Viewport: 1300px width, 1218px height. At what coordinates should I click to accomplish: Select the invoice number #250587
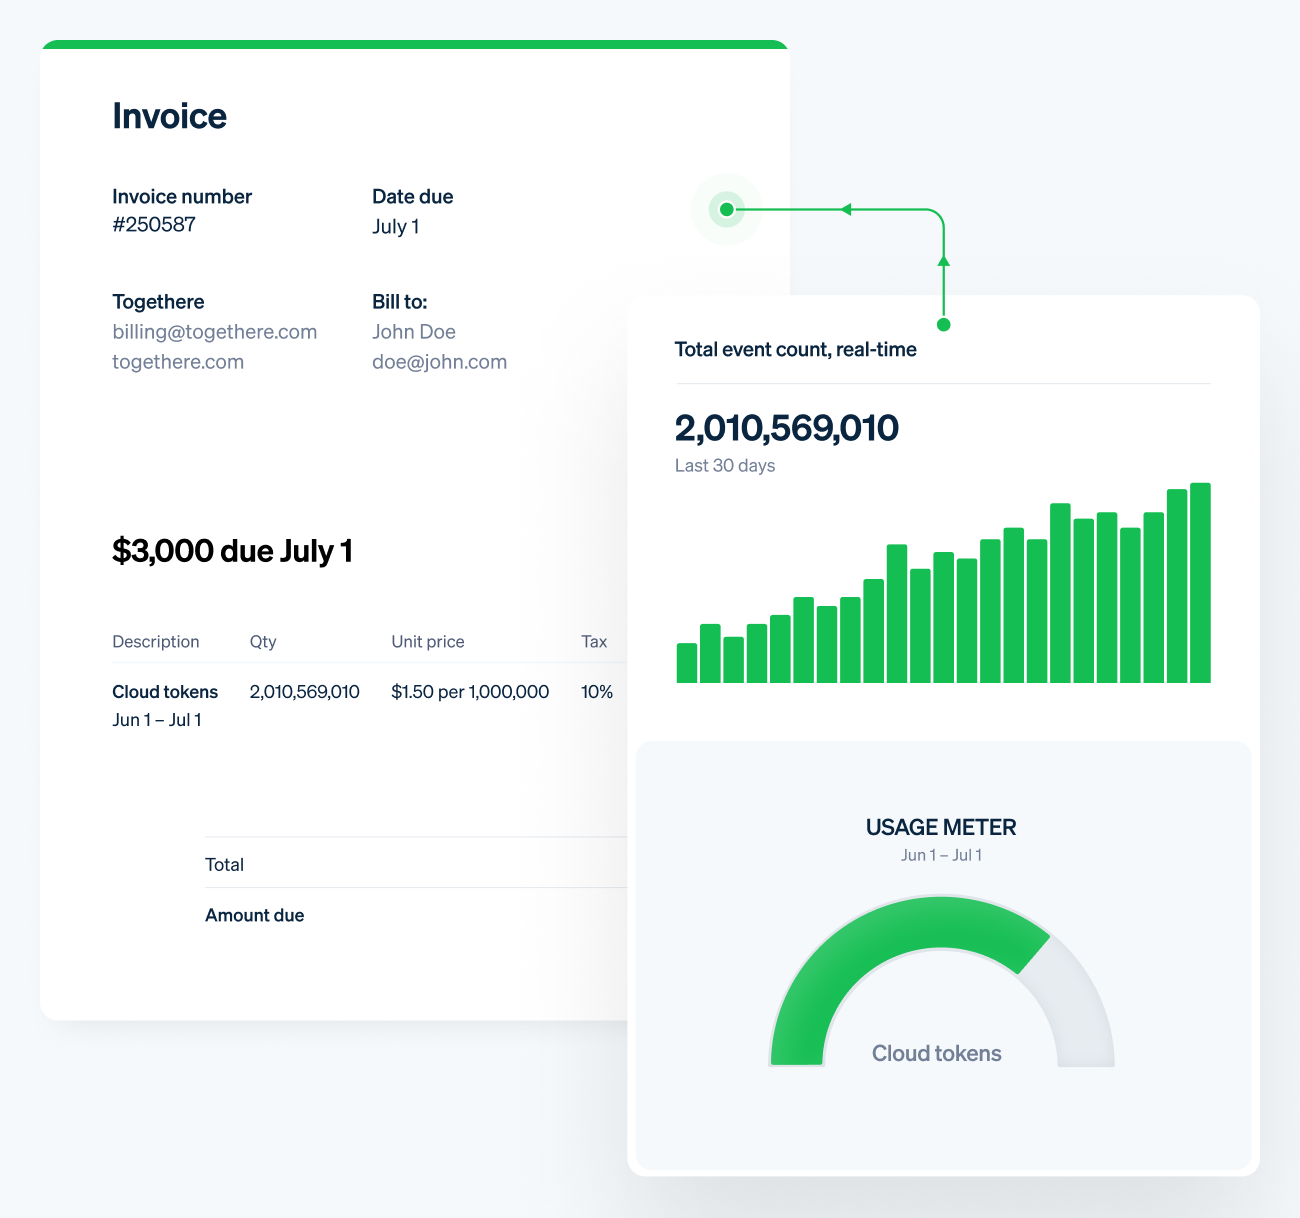point(155,224)
